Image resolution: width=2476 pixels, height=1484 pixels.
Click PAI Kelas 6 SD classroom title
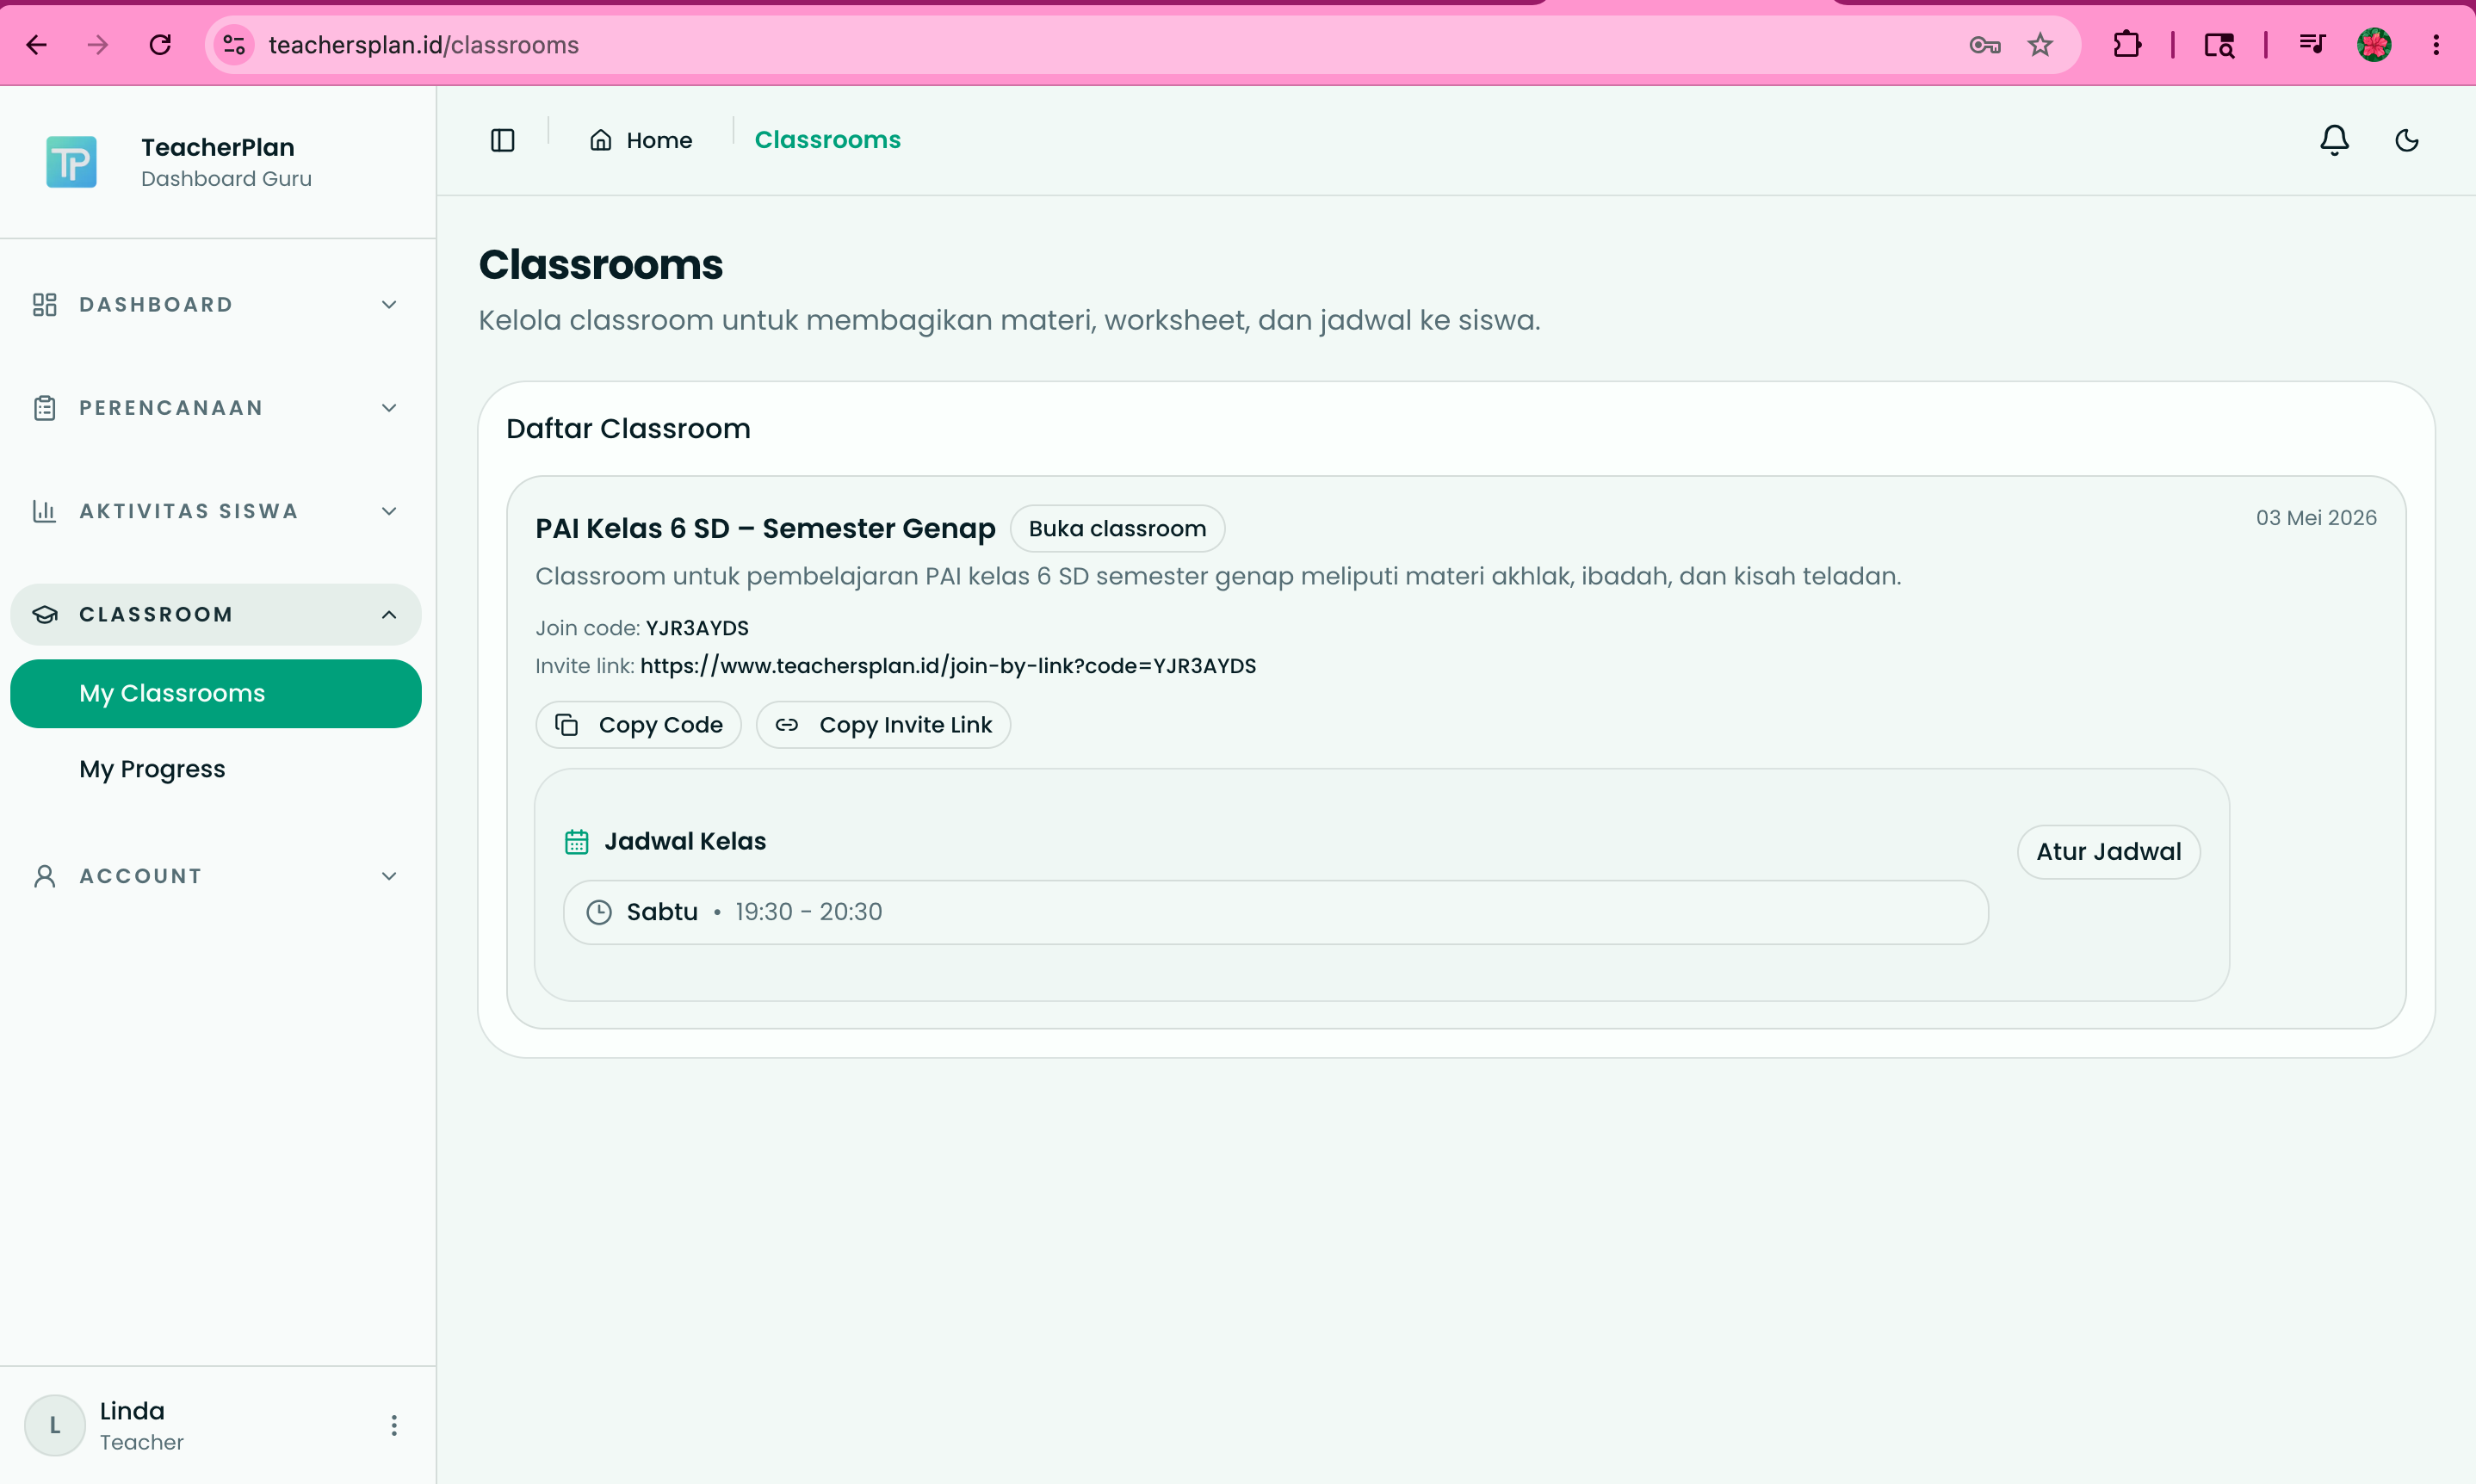pyautogui.click(x=765, y=528)
